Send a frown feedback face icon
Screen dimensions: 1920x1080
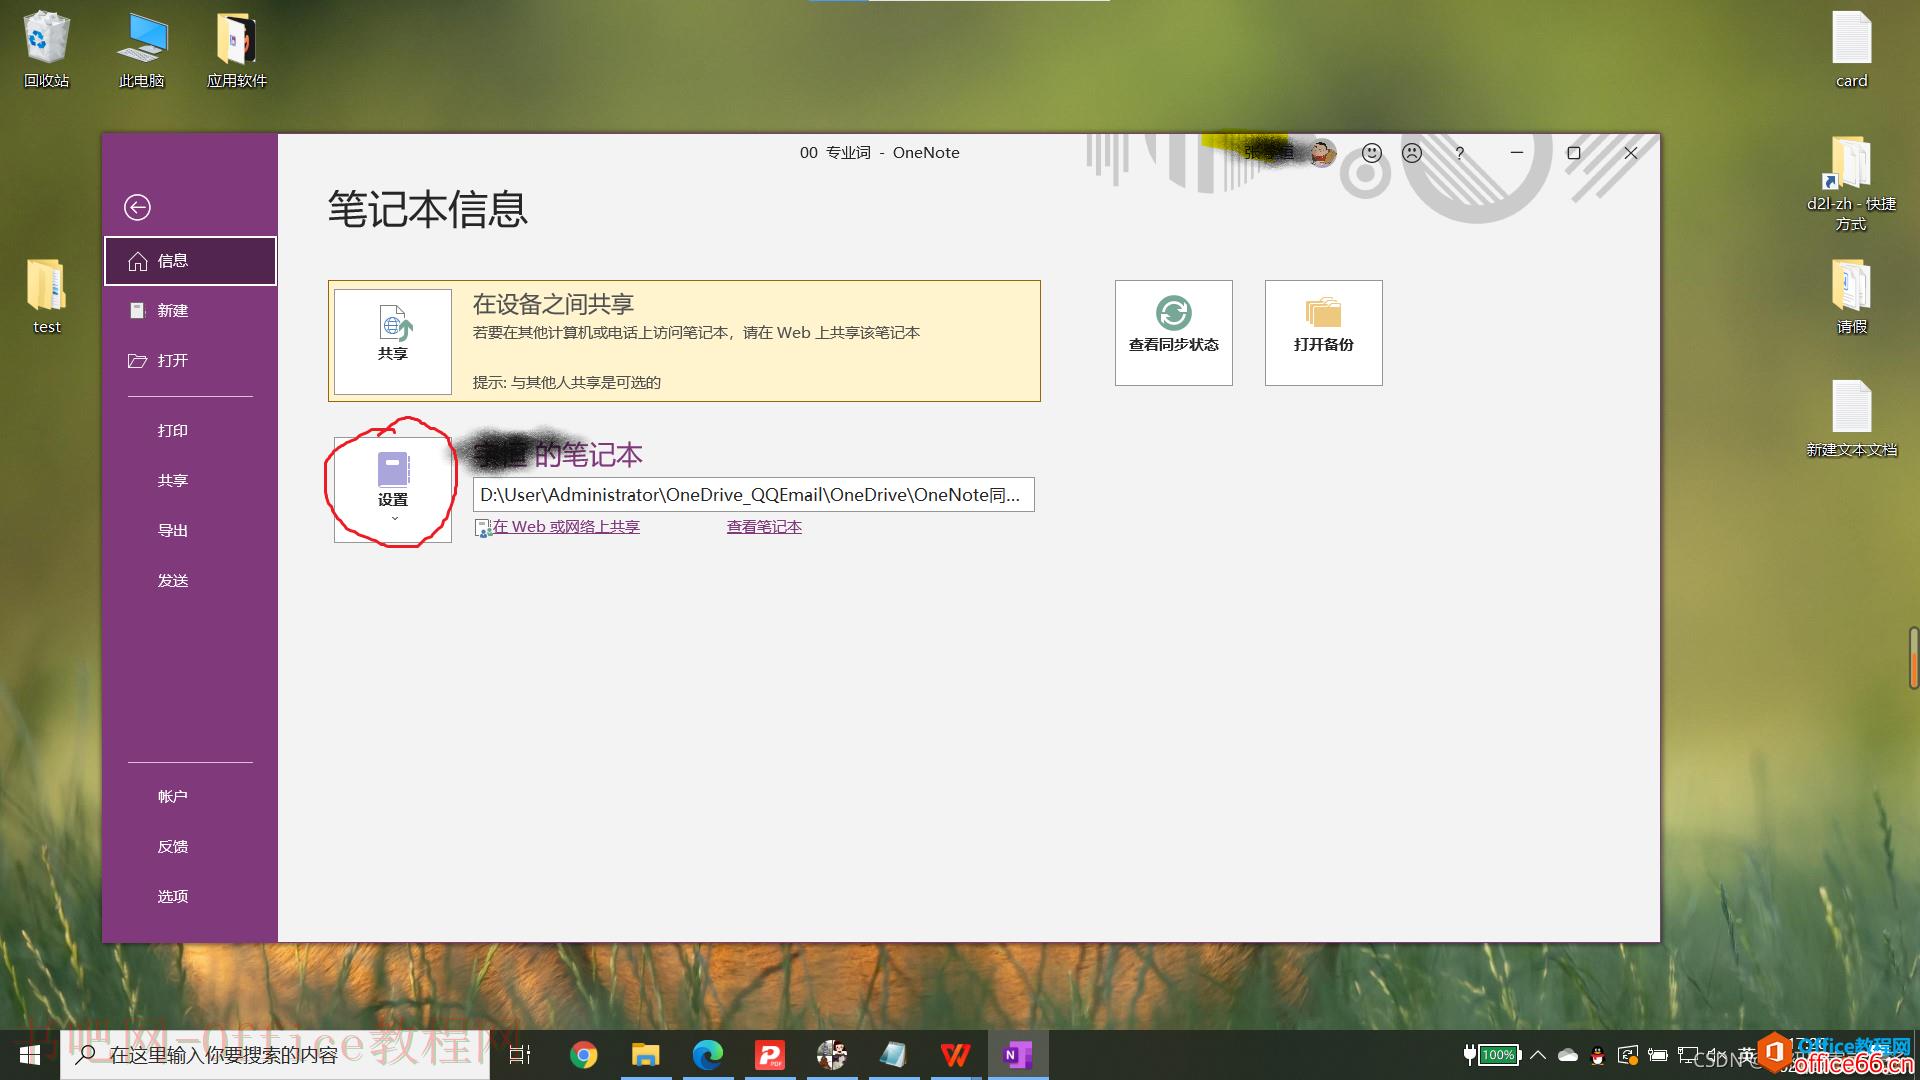[x=1412, y=153]
